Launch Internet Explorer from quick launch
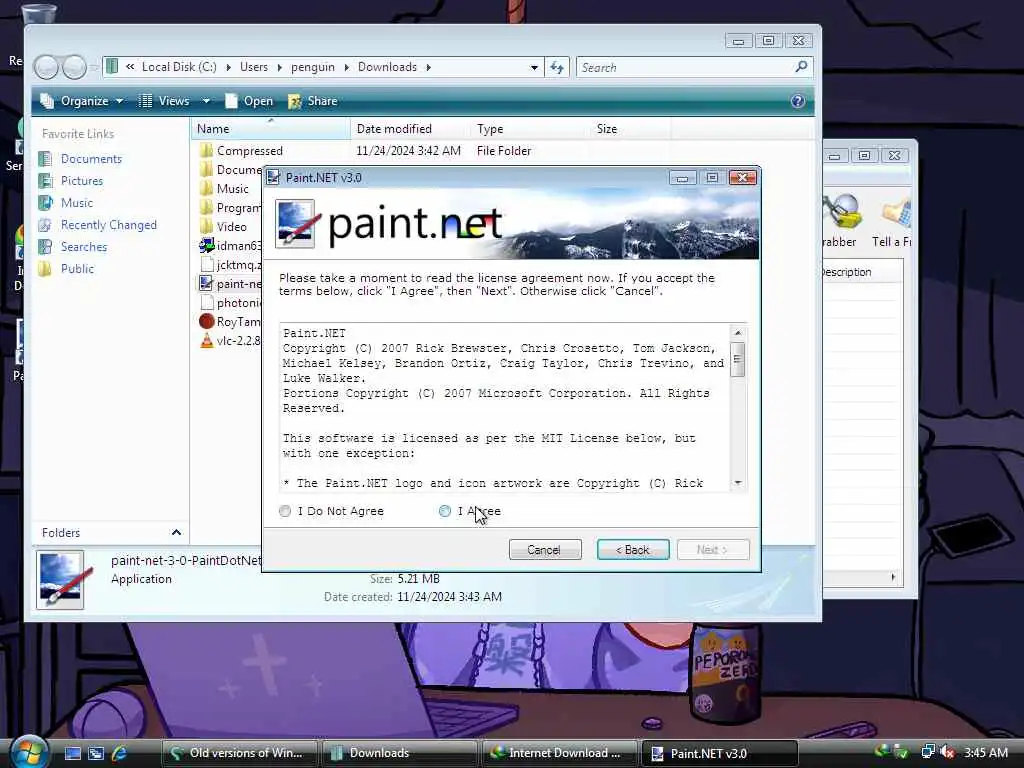1024x768 pixels. (x=120, y=753)
